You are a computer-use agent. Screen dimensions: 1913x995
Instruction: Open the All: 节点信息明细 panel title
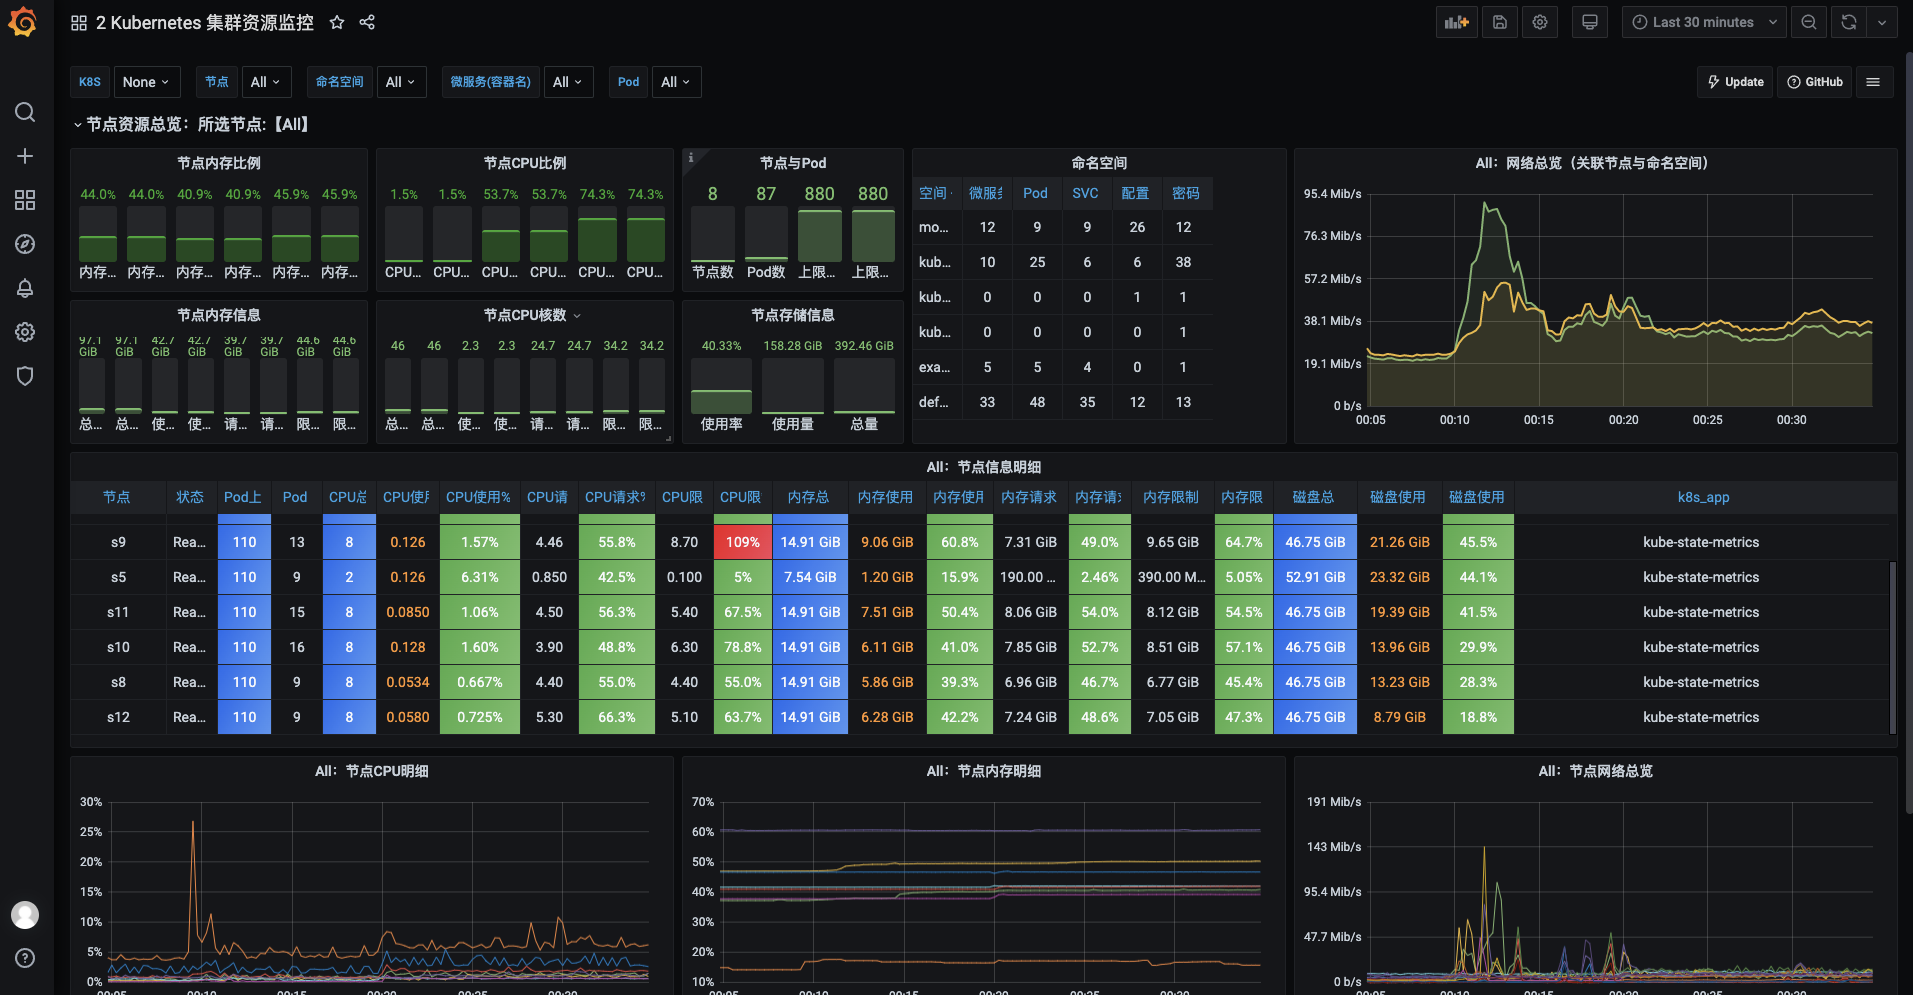pyautogui.click(x=983, y=467)
